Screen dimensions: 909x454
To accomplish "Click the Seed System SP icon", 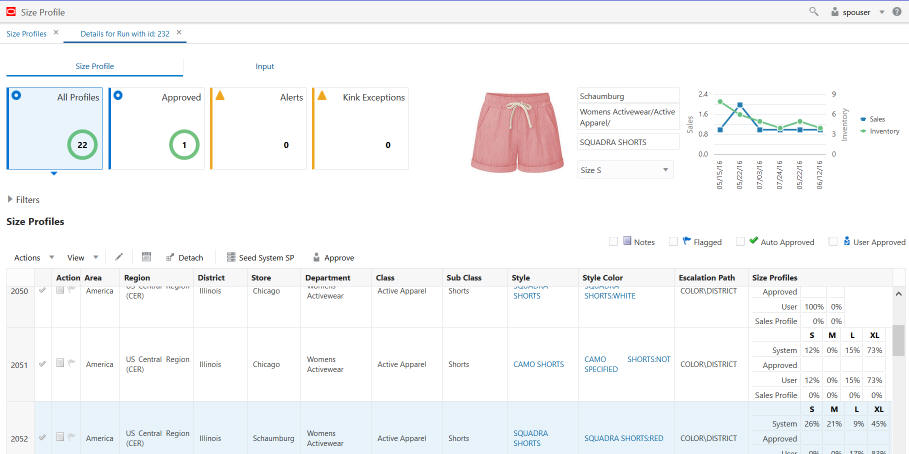I will coord(231,257).
